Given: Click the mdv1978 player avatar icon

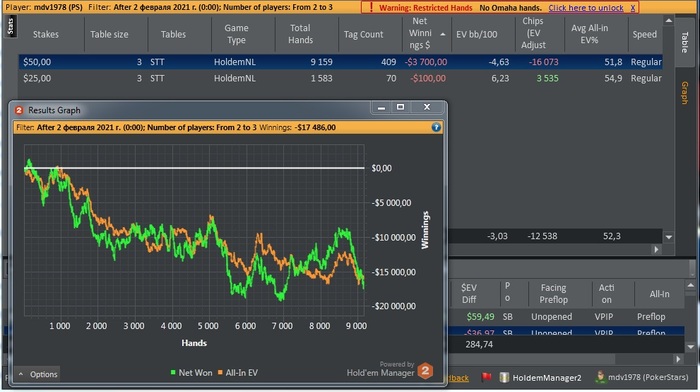Looking at the screenshot, I should tap(600, 377).
